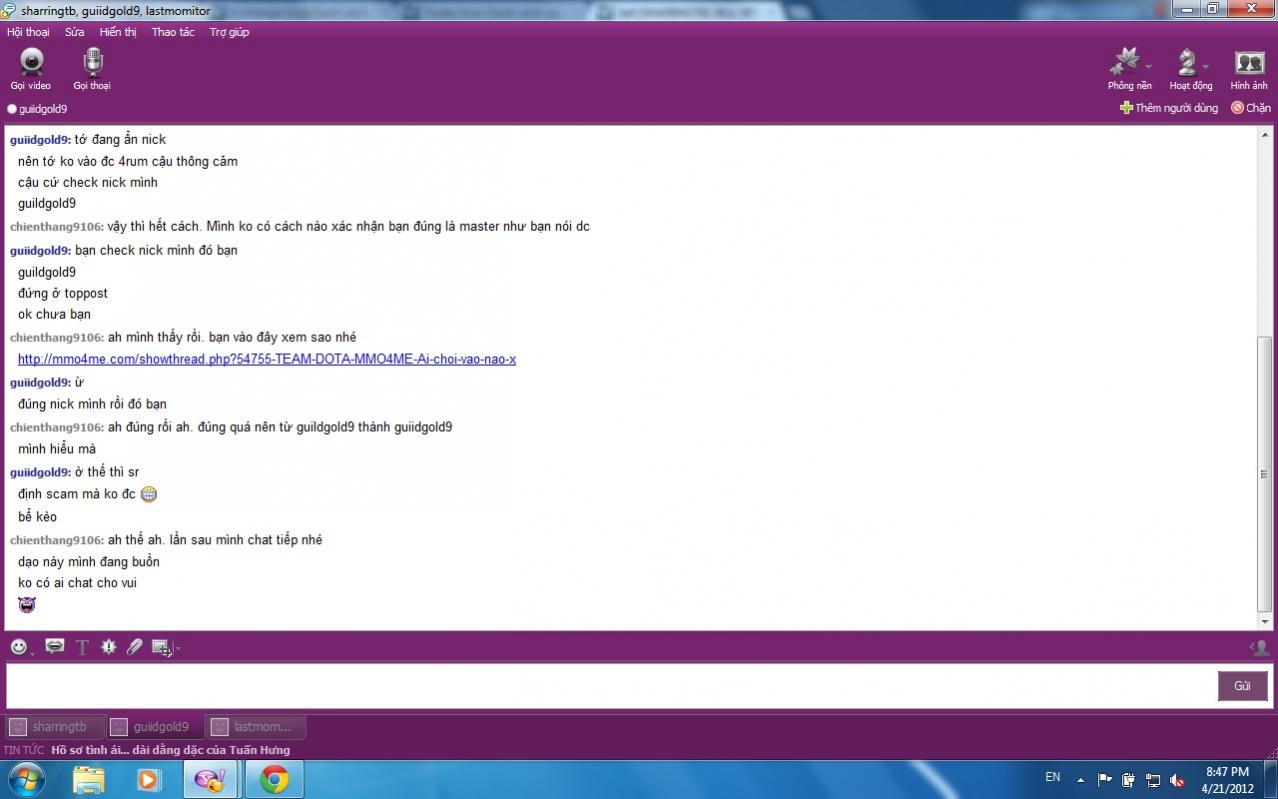Start a video call with the webcam icon
The image size is (1278, 799).
pos(31,63)
